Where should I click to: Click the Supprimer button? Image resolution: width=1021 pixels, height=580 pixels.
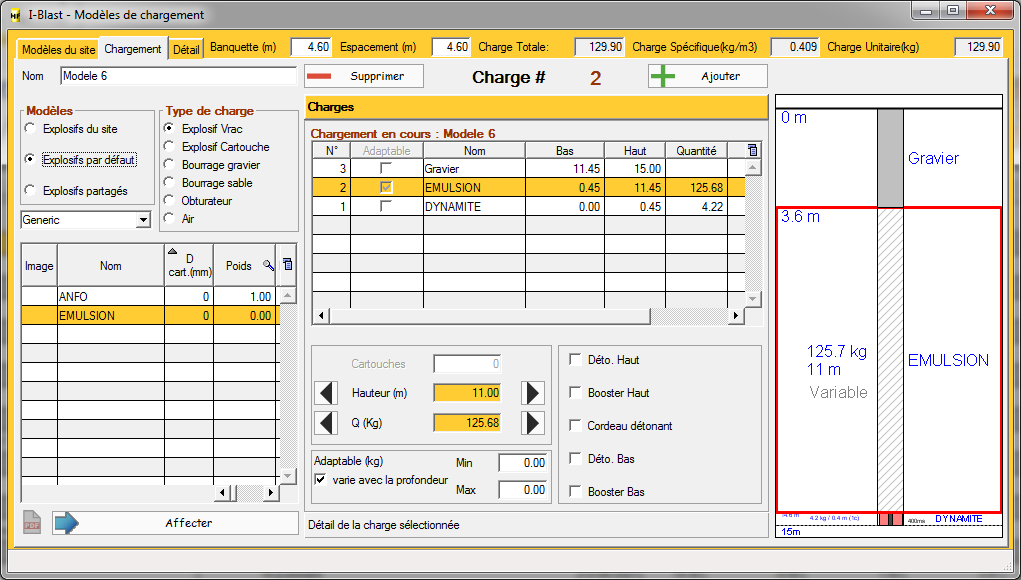coord(363,76)
